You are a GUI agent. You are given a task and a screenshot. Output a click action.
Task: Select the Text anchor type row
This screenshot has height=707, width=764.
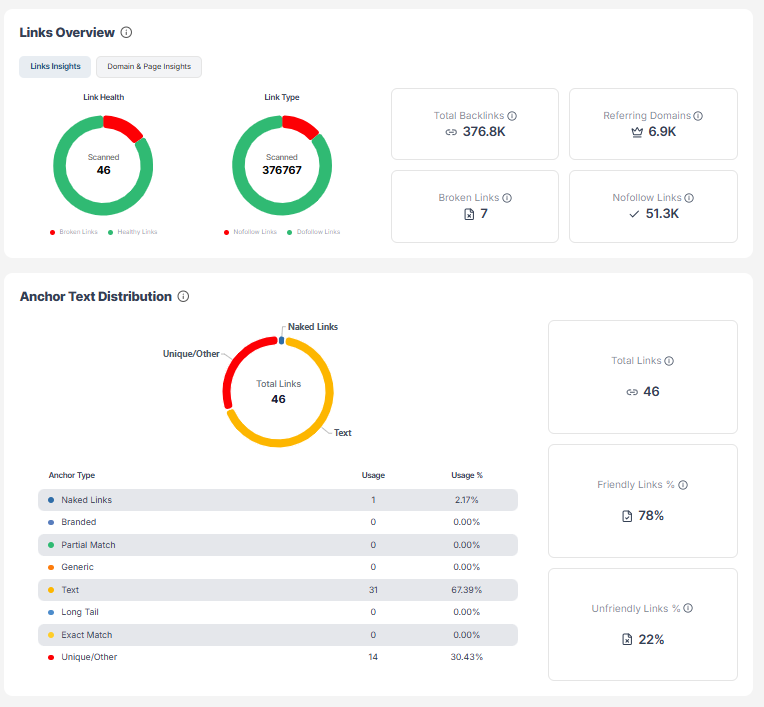click(x=278, y=590)
